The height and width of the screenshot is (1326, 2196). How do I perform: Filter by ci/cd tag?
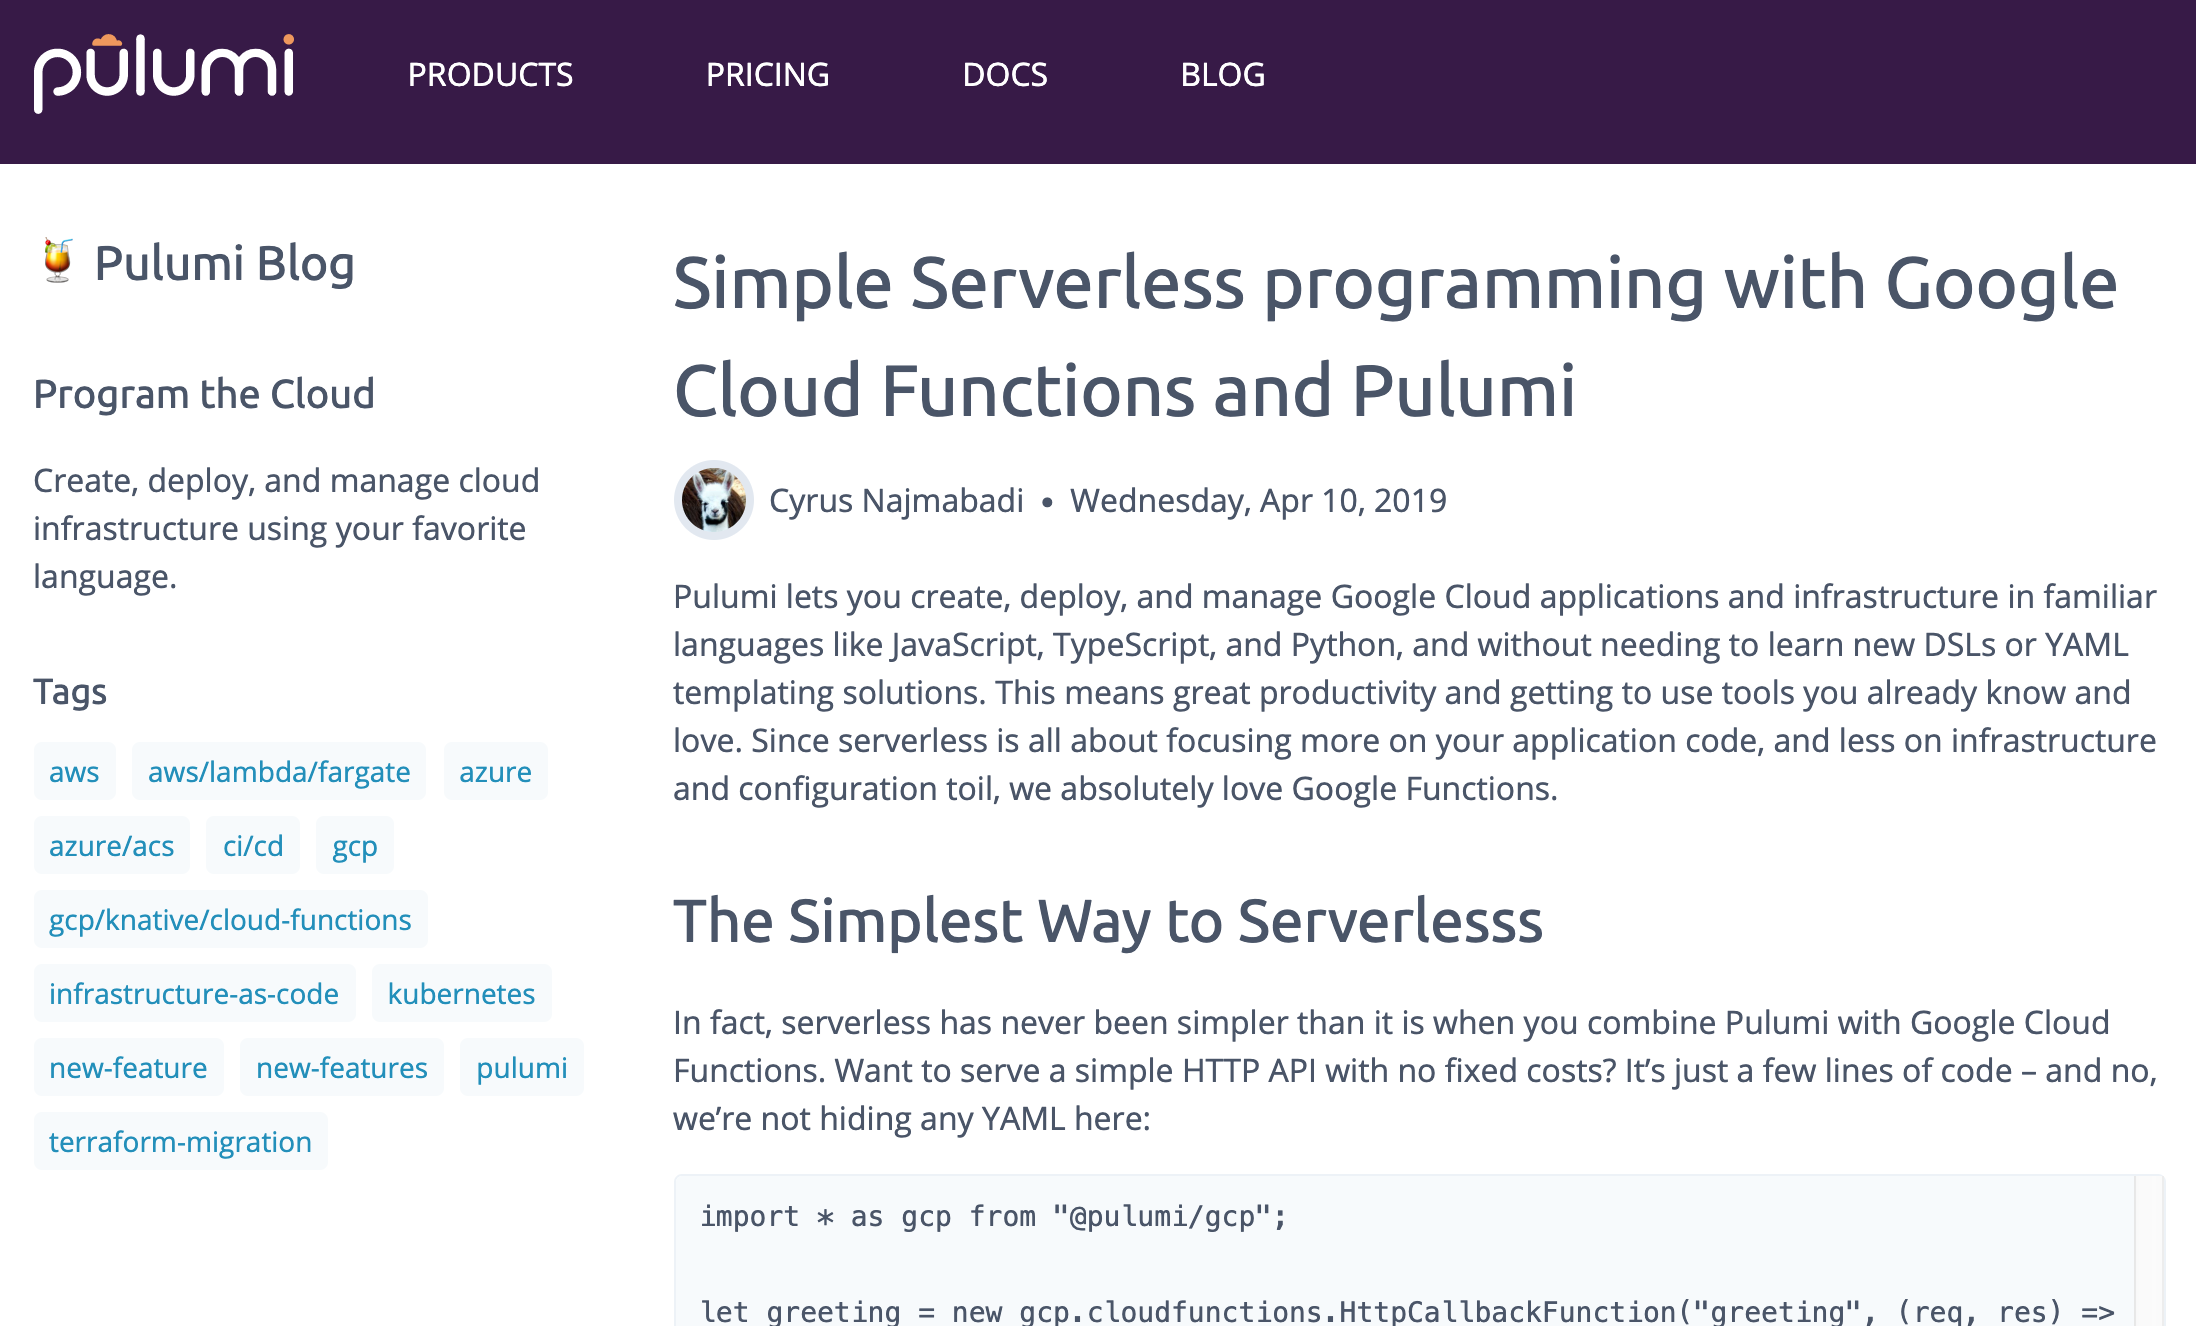click(x=253, y=846)
